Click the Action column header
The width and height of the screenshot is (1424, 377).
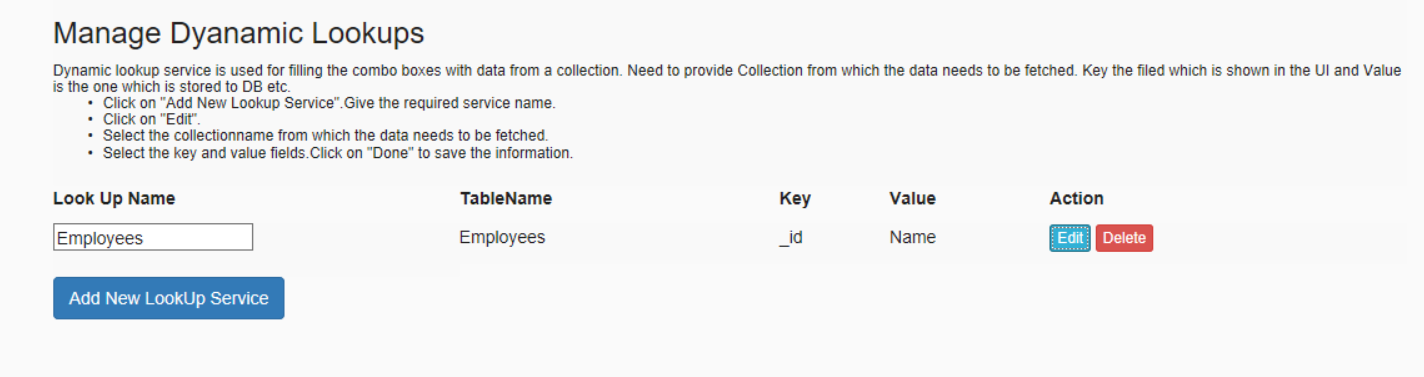pos(1077,198)
